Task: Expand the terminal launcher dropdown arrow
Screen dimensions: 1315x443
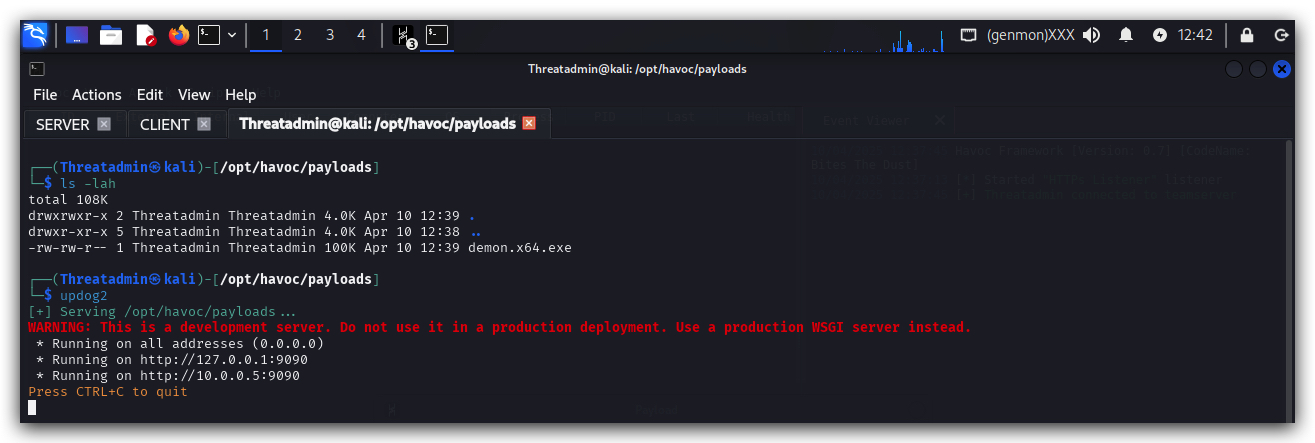Action: tap(232, 35)
